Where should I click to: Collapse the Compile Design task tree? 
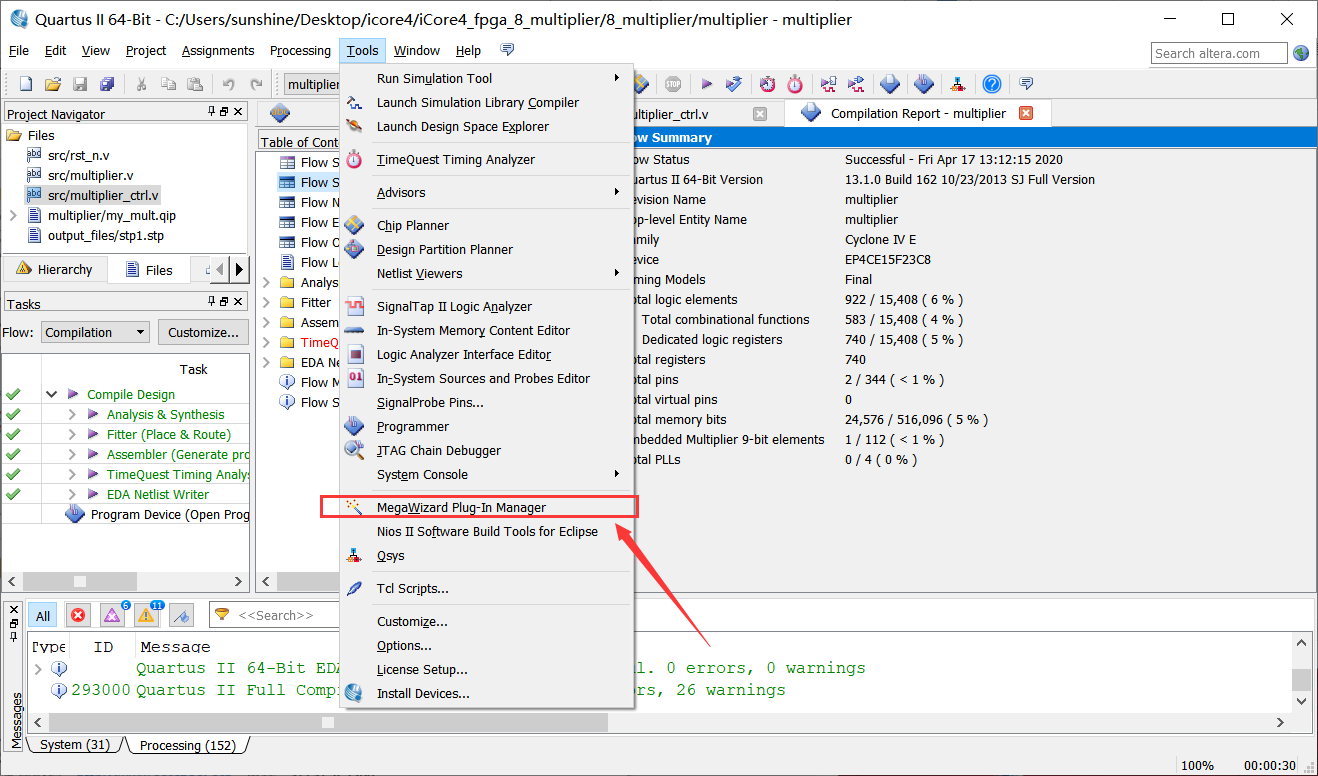click(x=51, y=394)
